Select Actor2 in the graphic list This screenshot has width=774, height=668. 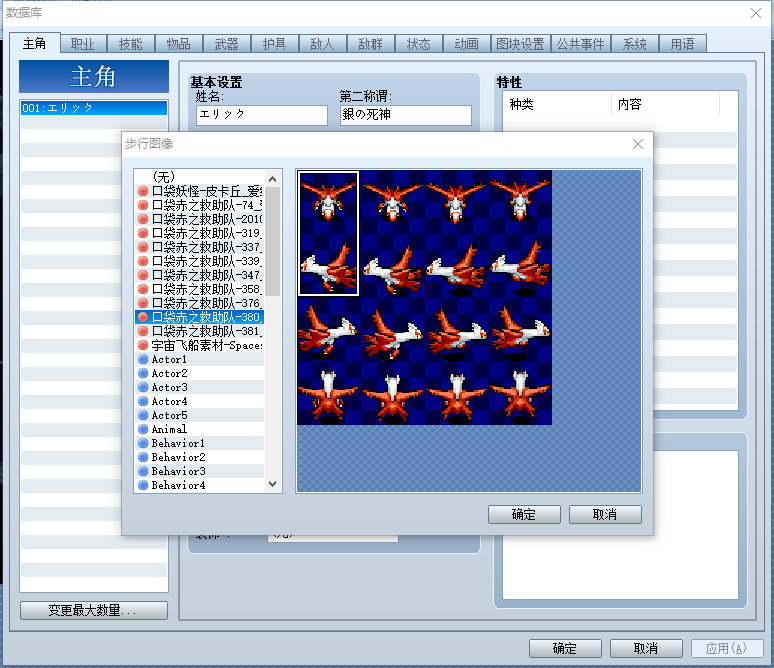click(x=199, y=373)
